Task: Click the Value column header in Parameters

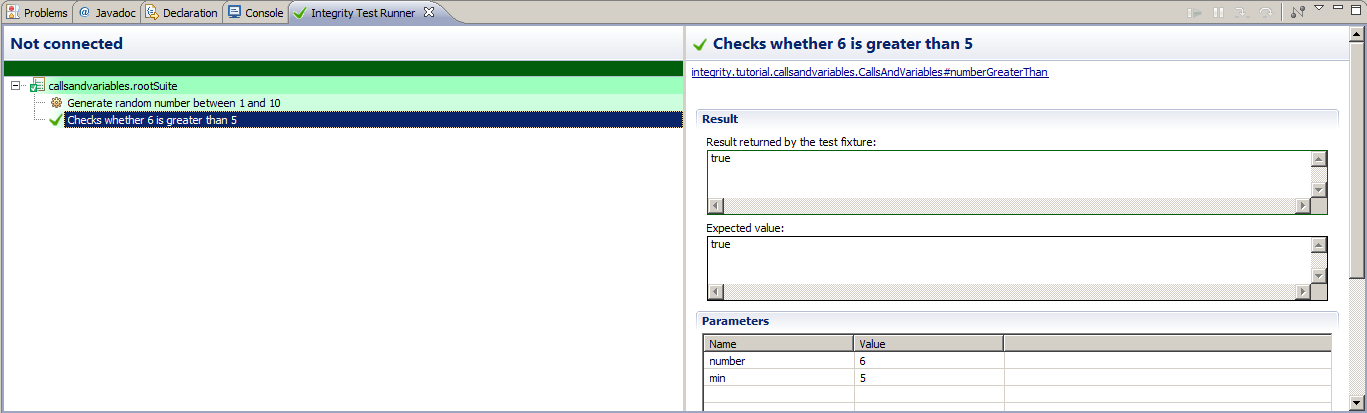Action: click(x=927, y=344)
